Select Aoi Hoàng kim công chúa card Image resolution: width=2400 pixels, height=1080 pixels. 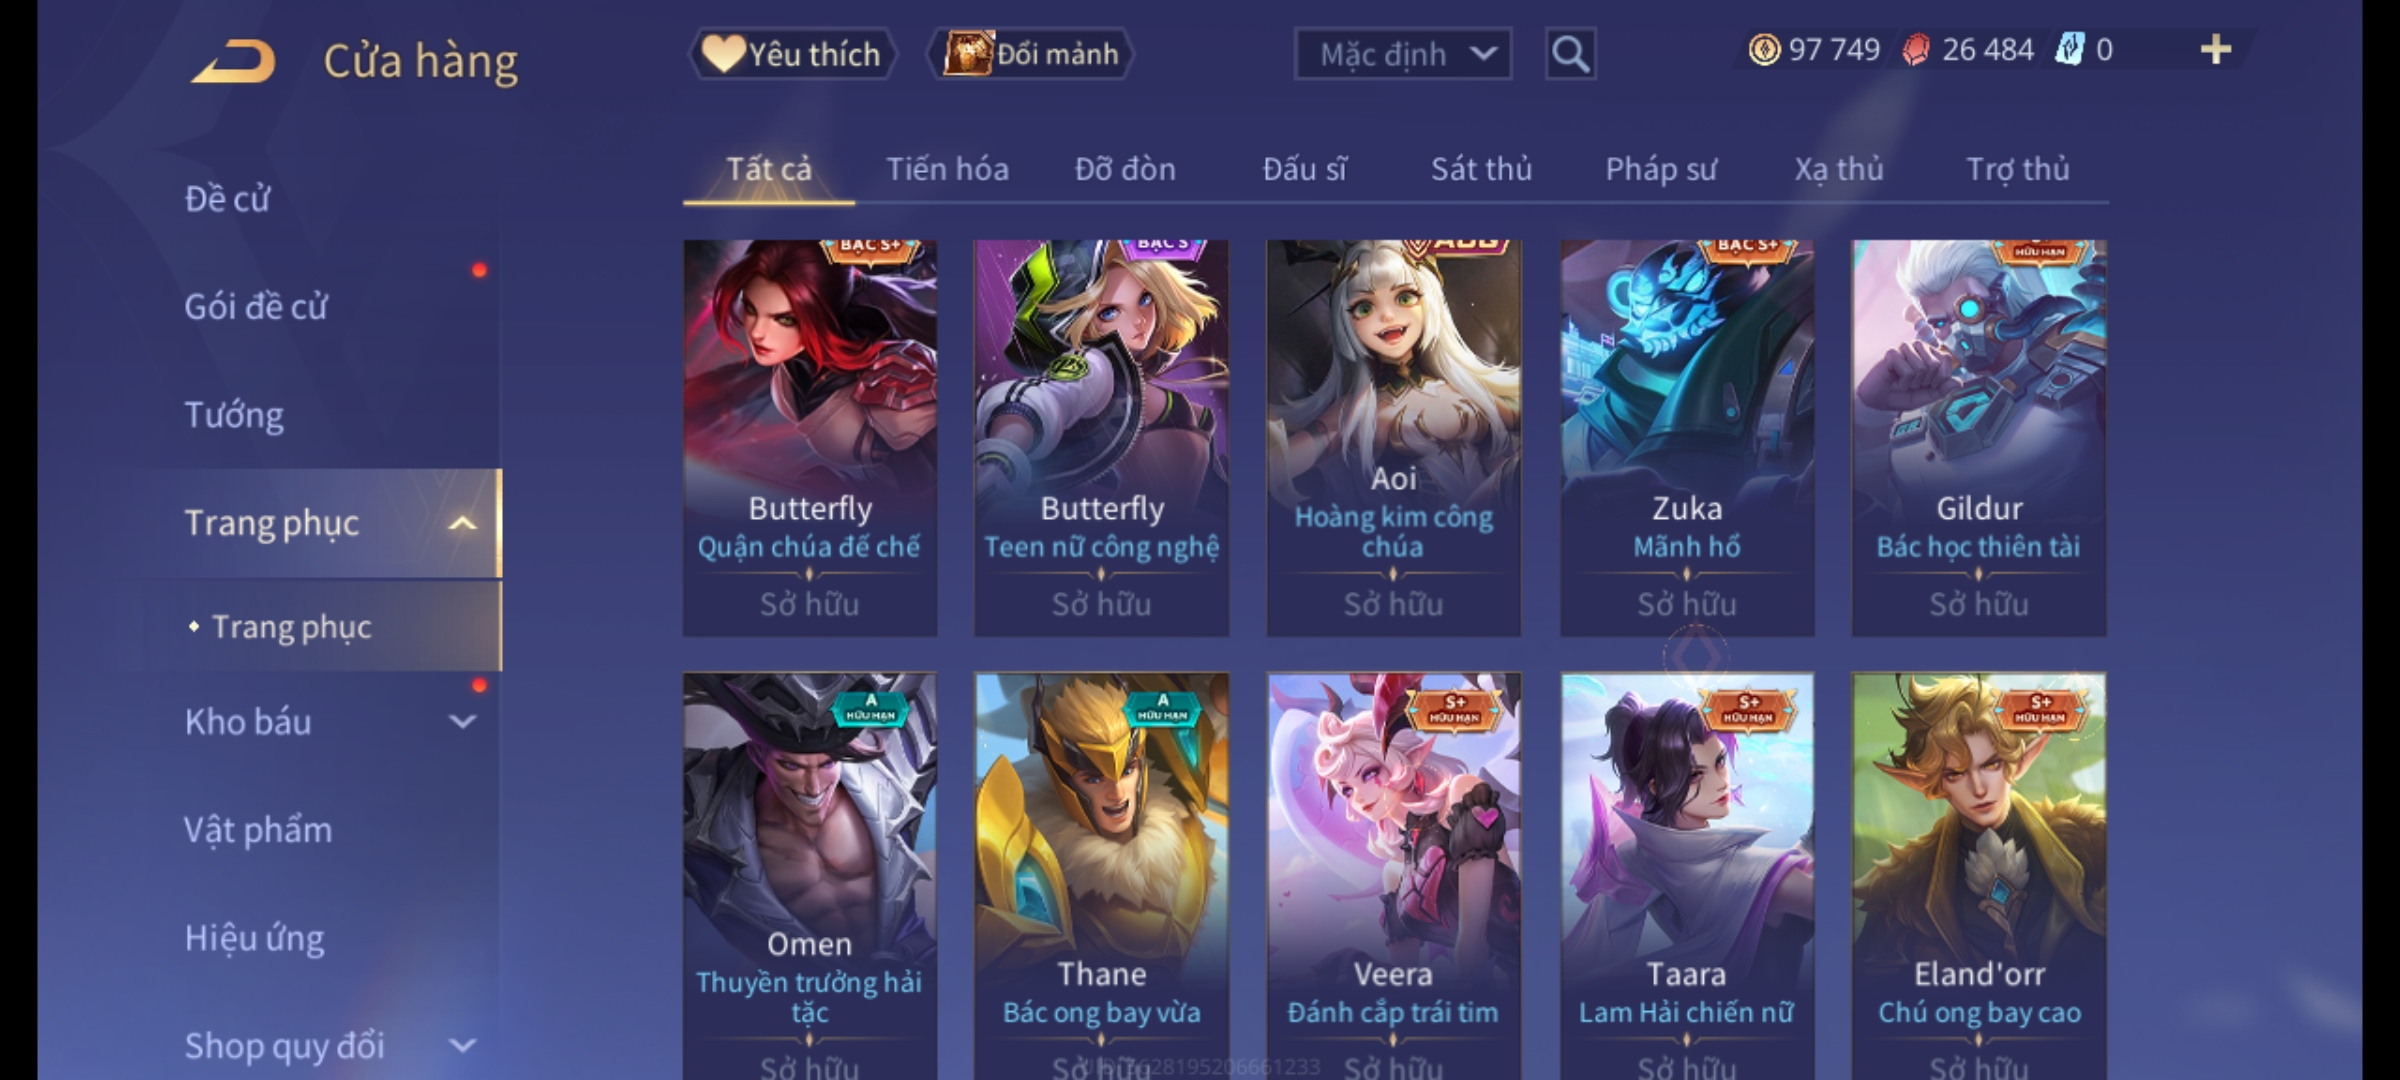point(1393,438)
